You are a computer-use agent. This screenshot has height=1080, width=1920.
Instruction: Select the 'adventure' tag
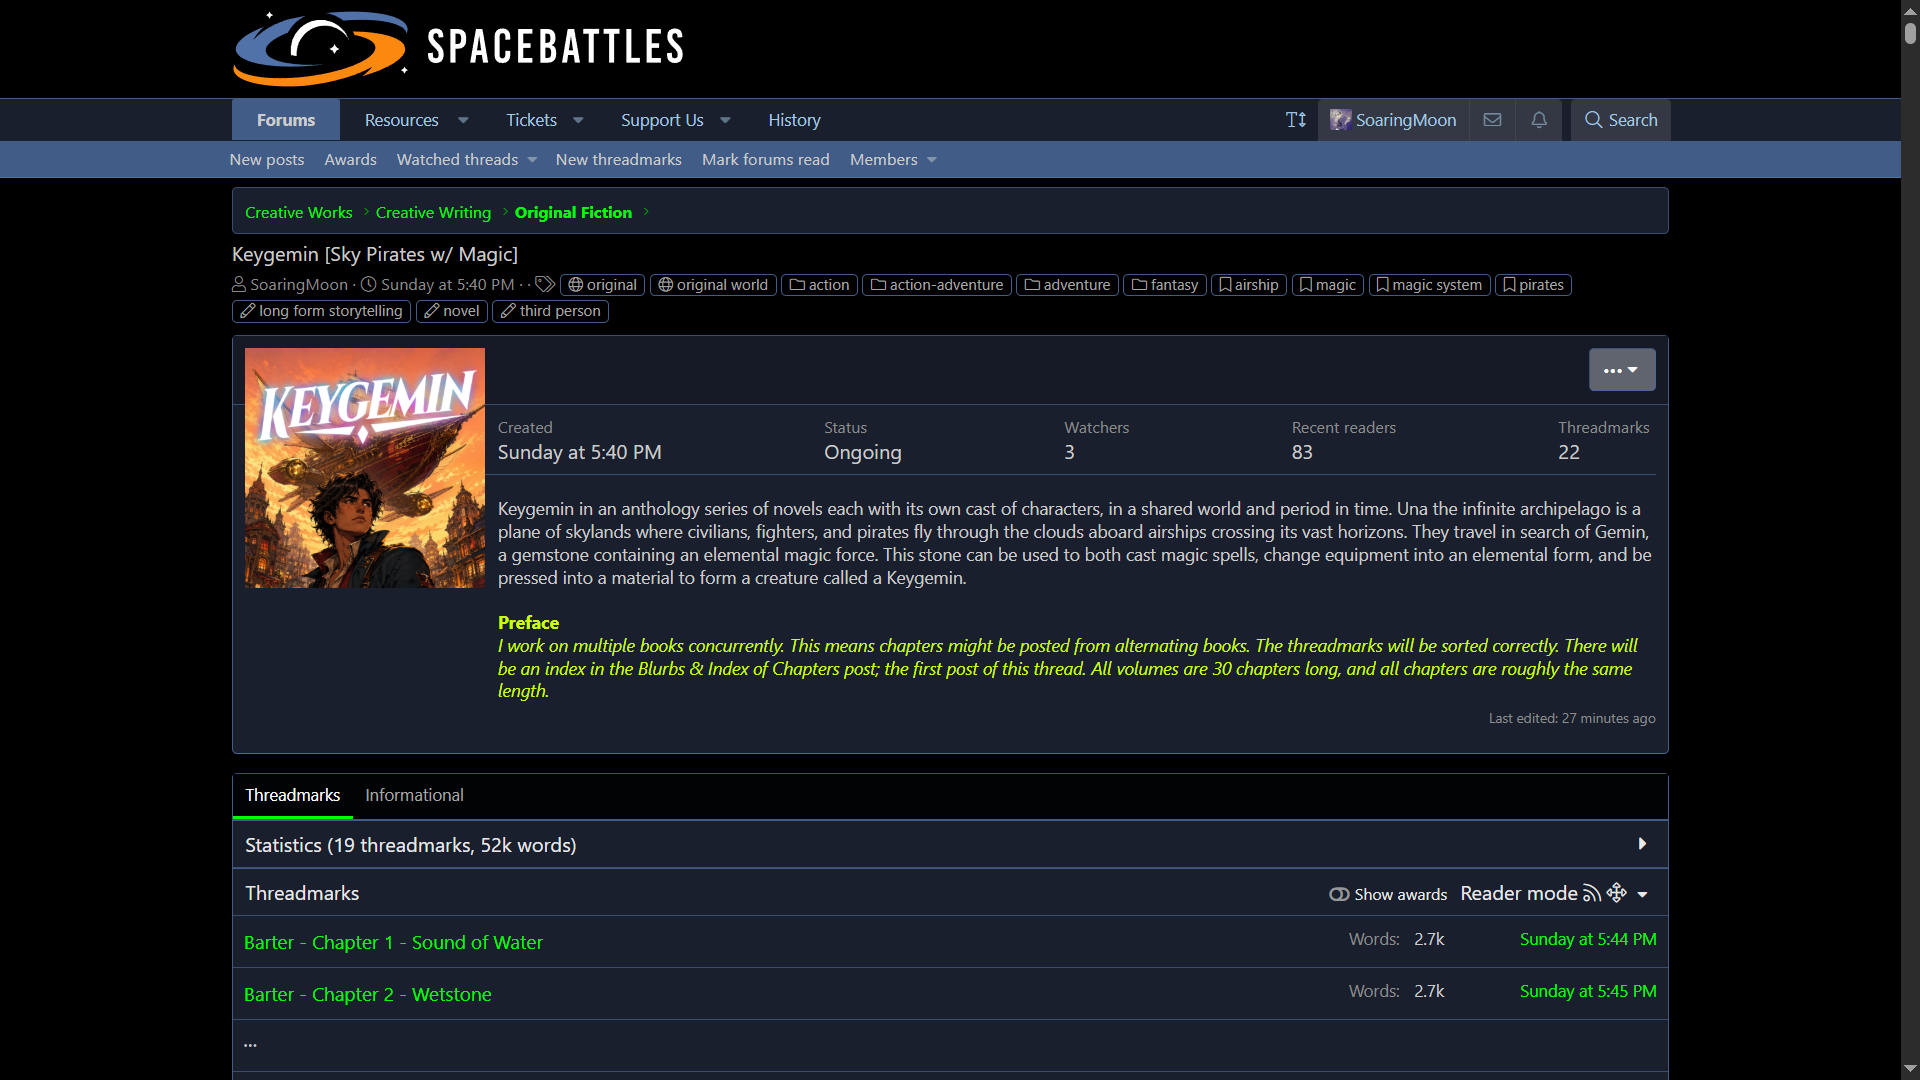(1067, 285)
